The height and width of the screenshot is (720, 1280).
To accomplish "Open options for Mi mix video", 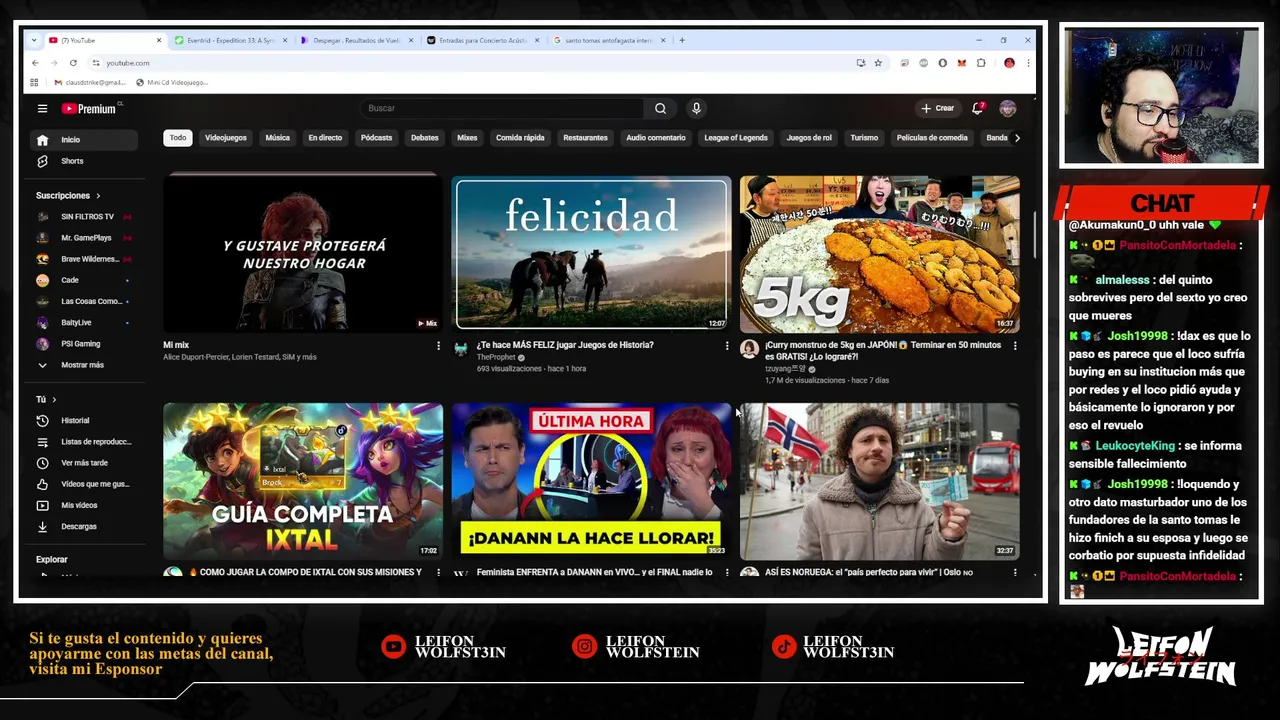I will tap(438, 346).
